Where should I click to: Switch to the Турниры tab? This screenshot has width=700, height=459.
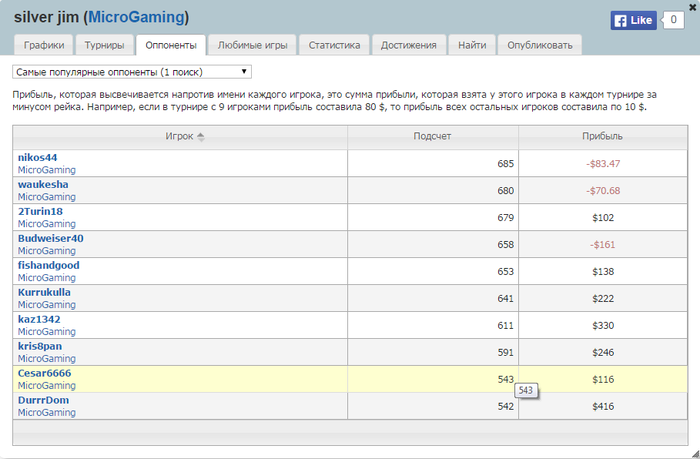click(104, 45)
